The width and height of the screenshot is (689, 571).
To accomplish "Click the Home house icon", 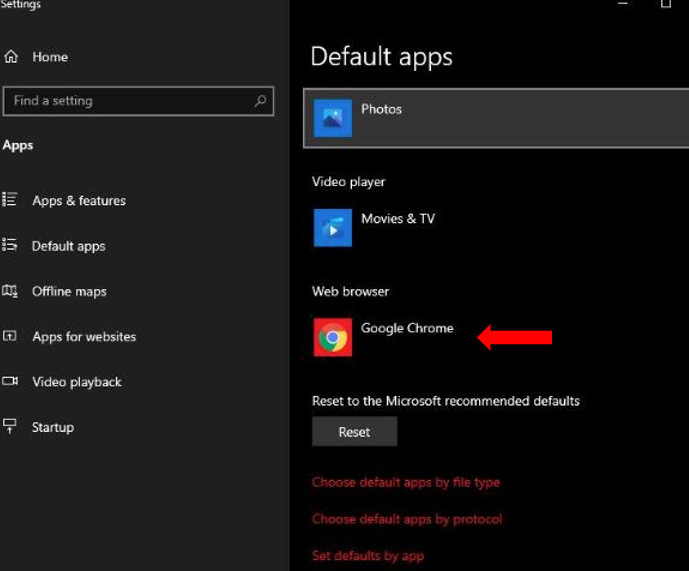I will (x=11, y=57).
